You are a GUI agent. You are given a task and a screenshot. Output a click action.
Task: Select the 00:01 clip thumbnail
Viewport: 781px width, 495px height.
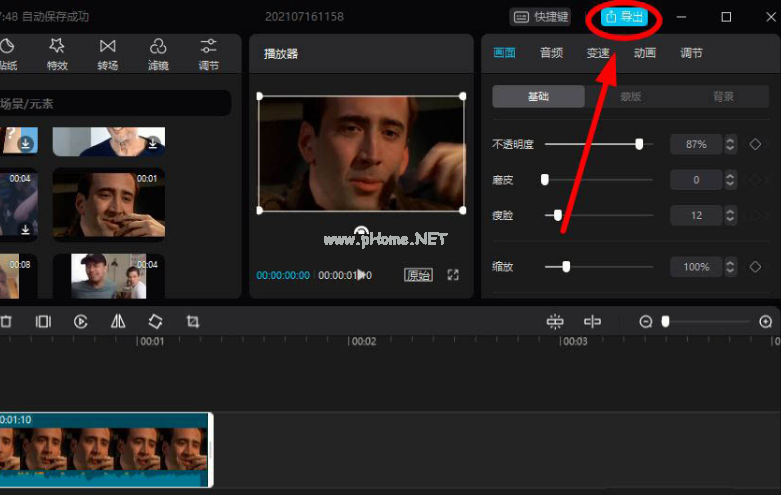click(x=109, y=205)
